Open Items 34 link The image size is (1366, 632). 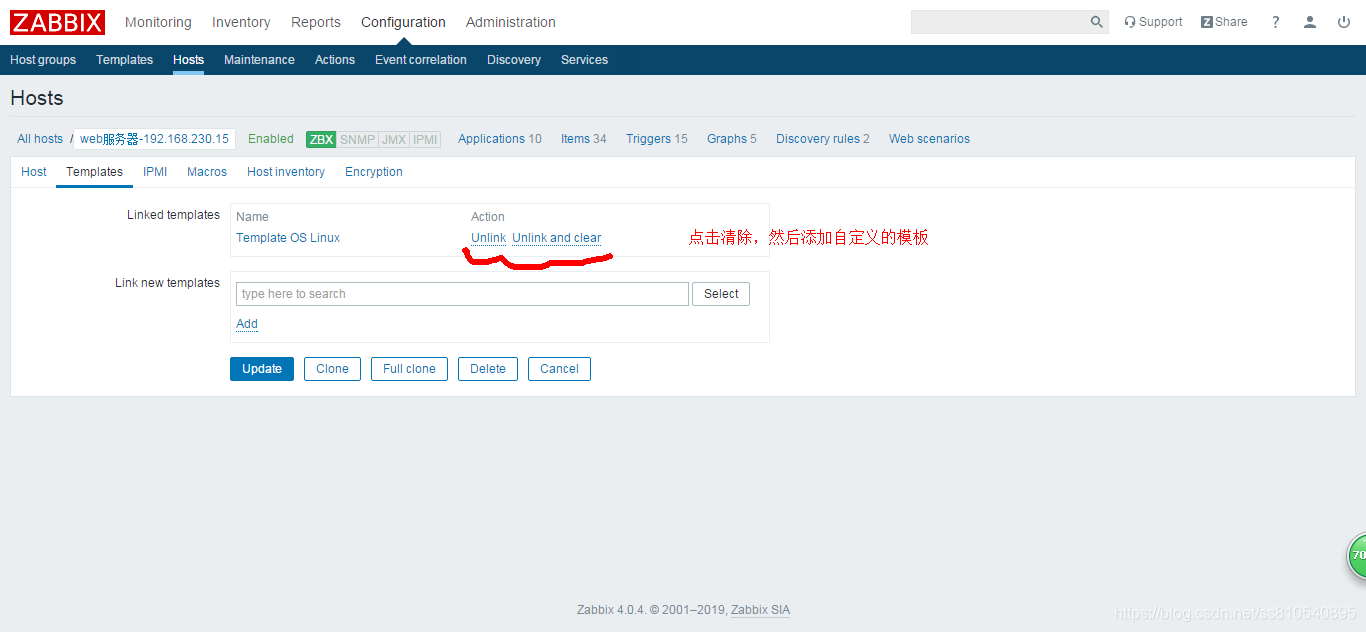pyautogui.click(x=584, y=139)
